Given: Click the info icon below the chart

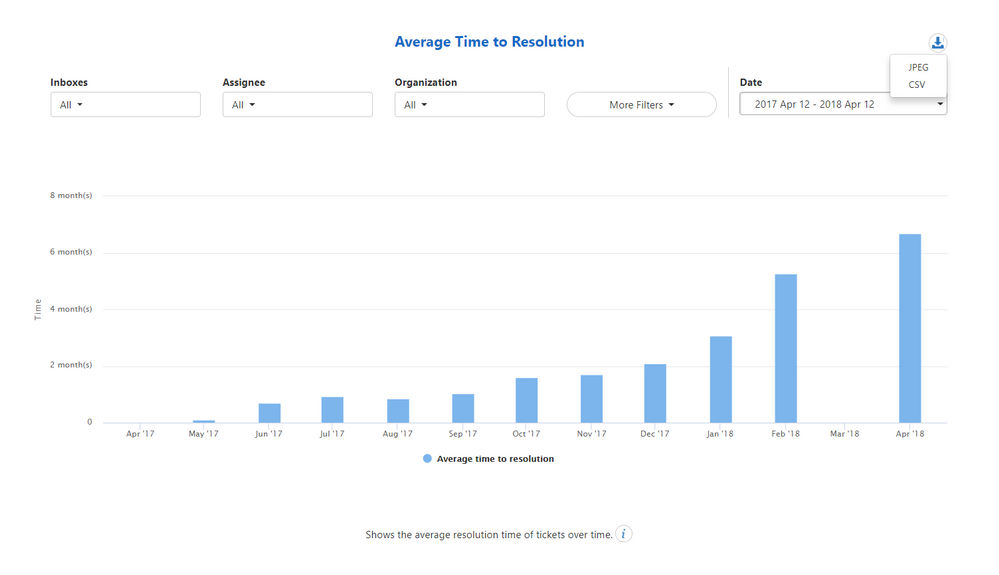Looking at the screenshot, I should [x=624, y=534].
